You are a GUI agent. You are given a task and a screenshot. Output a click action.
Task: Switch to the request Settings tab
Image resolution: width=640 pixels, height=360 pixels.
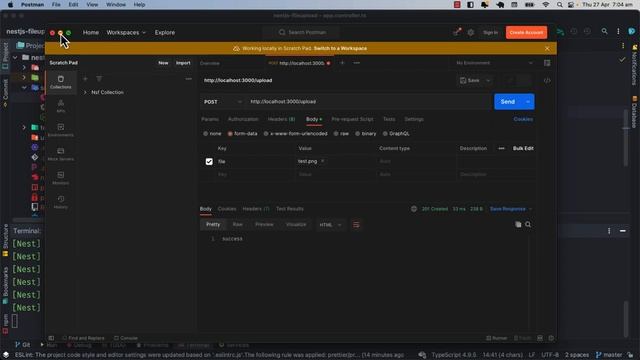414,119
